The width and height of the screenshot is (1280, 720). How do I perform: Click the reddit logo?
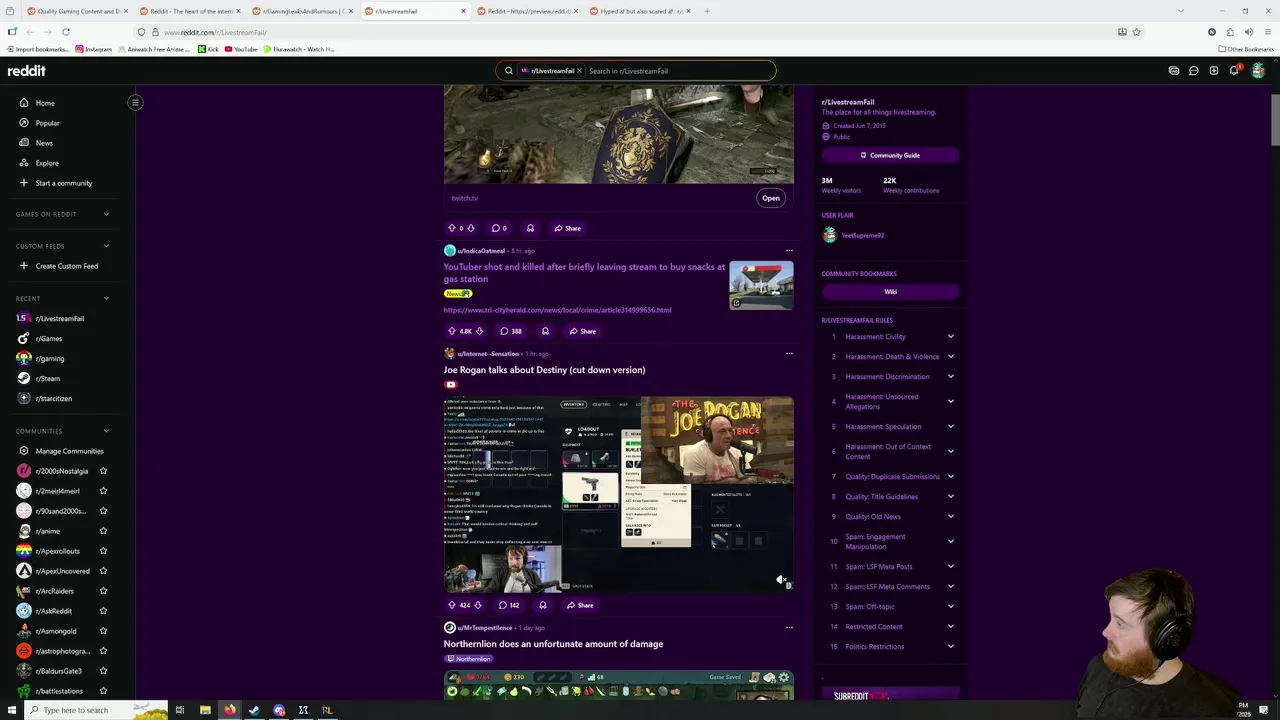click(27, 71)
